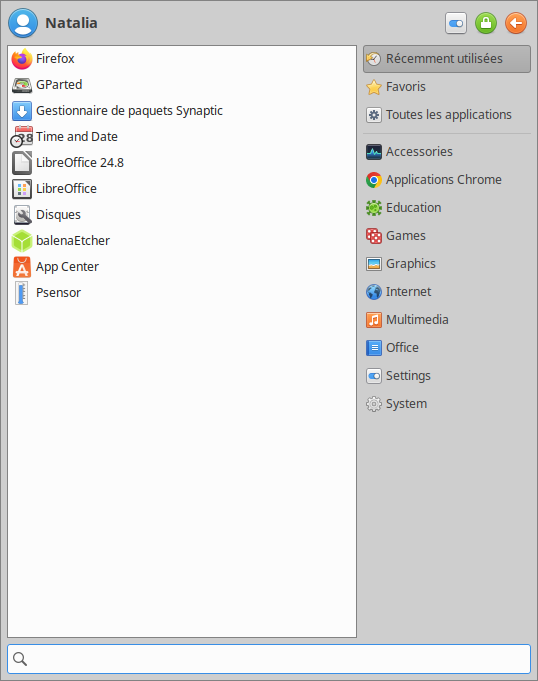Lock the screen with green padlock button
538x681 pixels.
486,23
